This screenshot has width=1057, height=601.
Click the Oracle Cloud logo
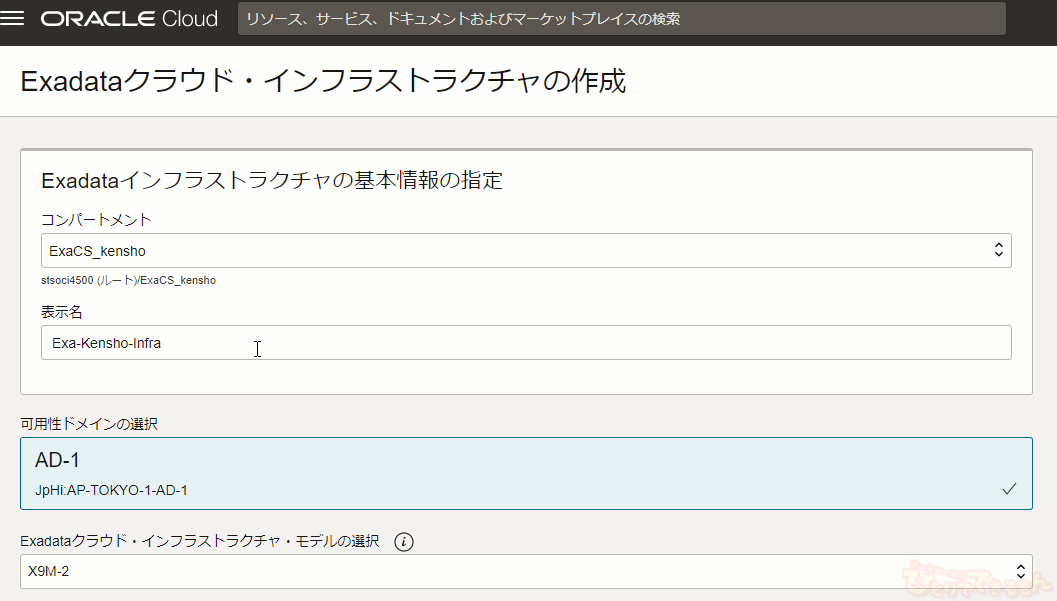(129, 20)
